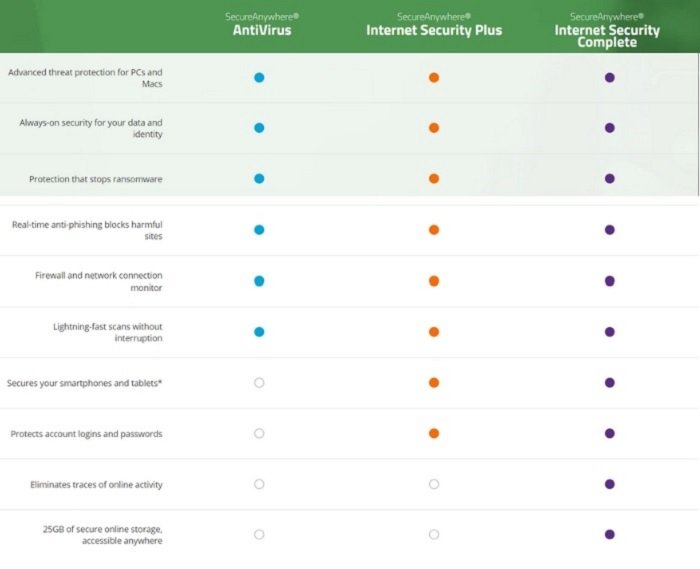Click 'Advanced threat protection for PCs and Macs' text
The width and height of the screenshot is (700, 569).
tap(85, 78)
